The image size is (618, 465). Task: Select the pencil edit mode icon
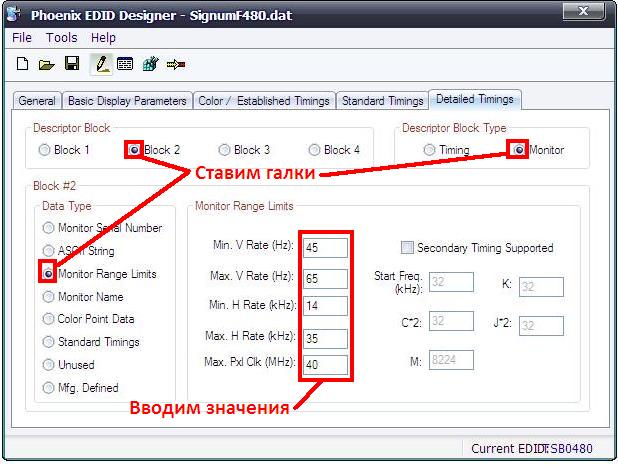click(x=100, y=64)
